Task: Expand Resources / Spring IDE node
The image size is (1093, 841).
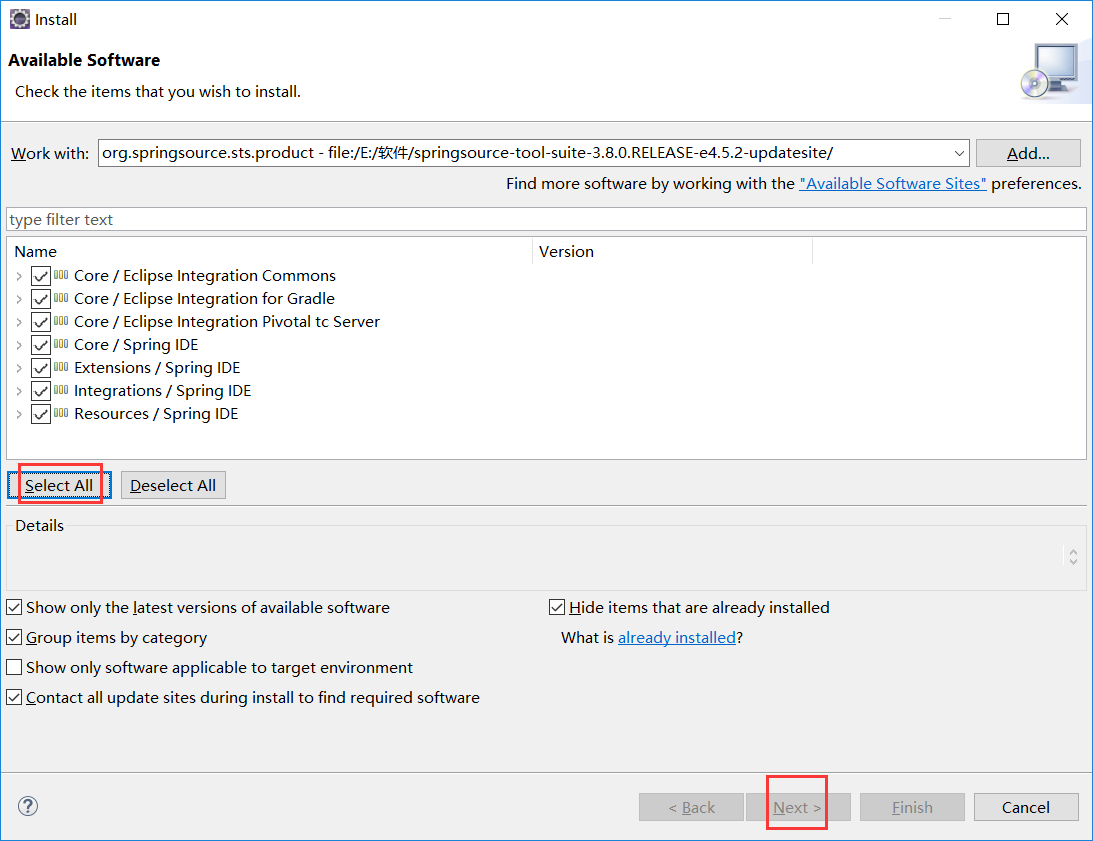Action: (19, 414)
